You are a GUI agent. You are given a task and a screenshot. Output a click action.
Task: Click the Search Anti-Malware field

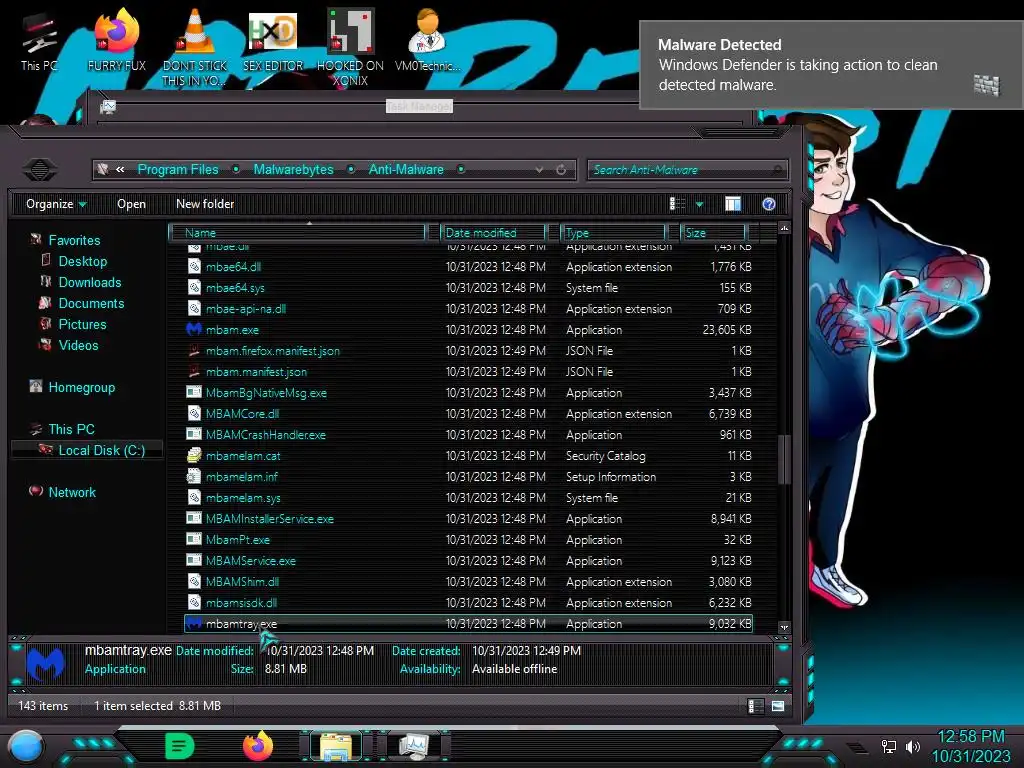[687, 170]
